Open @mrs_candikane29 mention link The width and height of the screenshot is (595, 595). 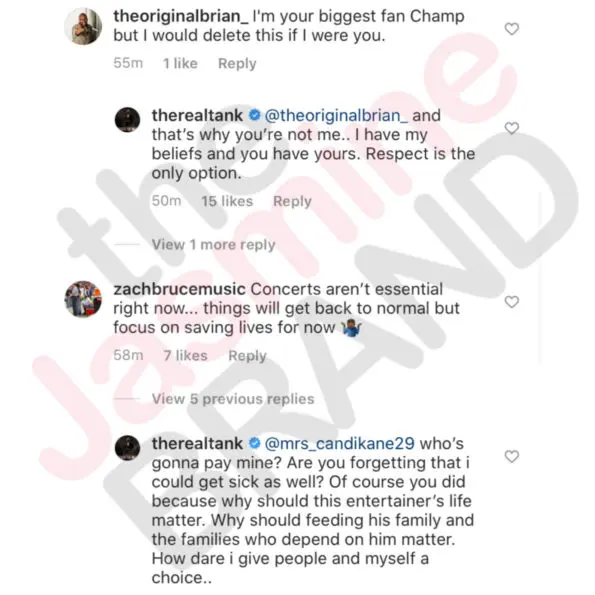pyautogui.click(x=339, y=444)
